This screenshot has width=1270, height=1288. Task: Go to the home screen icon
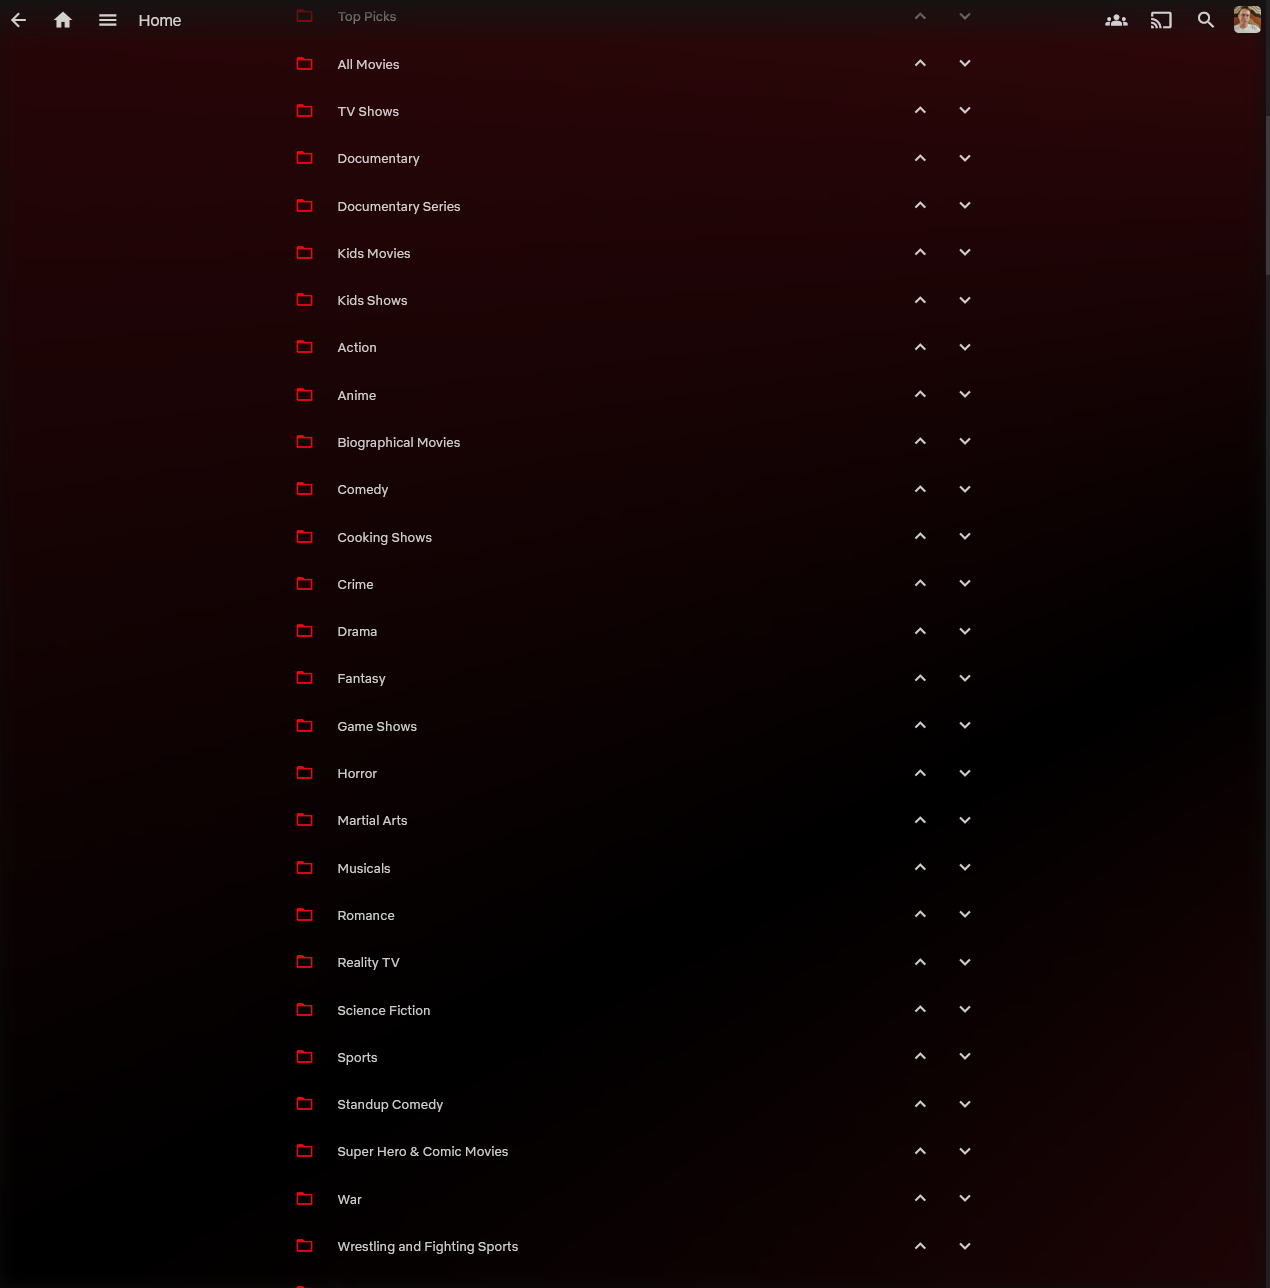[x=63, y=20]
